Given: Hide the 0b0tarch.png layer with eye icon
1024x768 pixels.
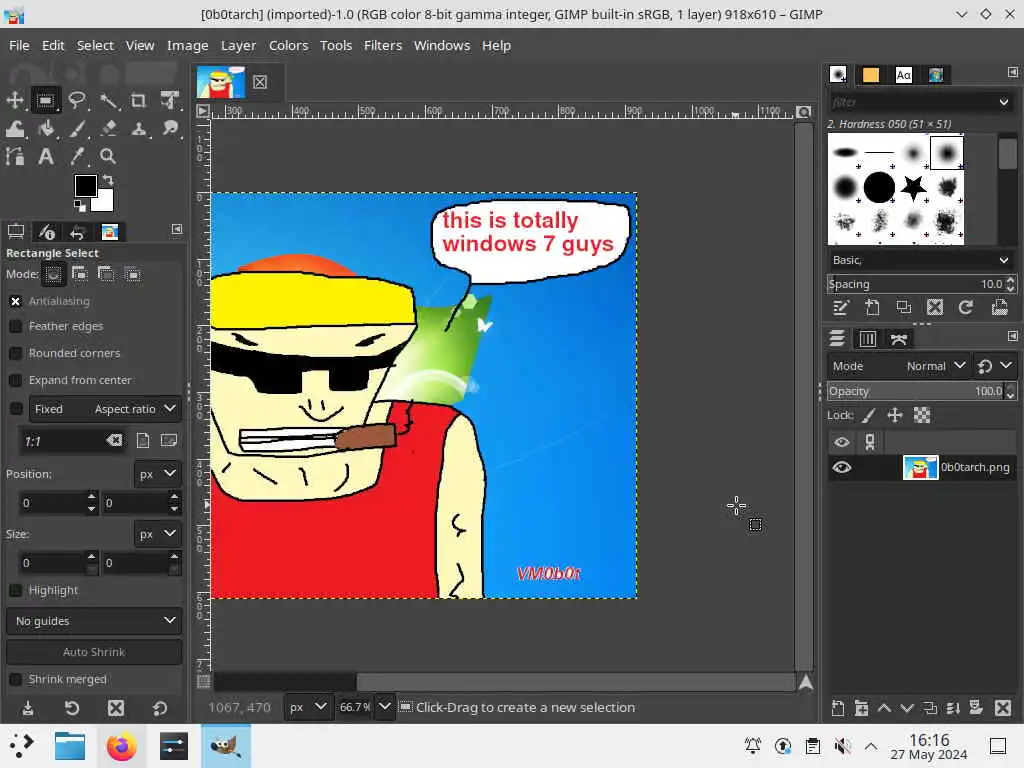Looking at the screenshot, I should point(842,467).
